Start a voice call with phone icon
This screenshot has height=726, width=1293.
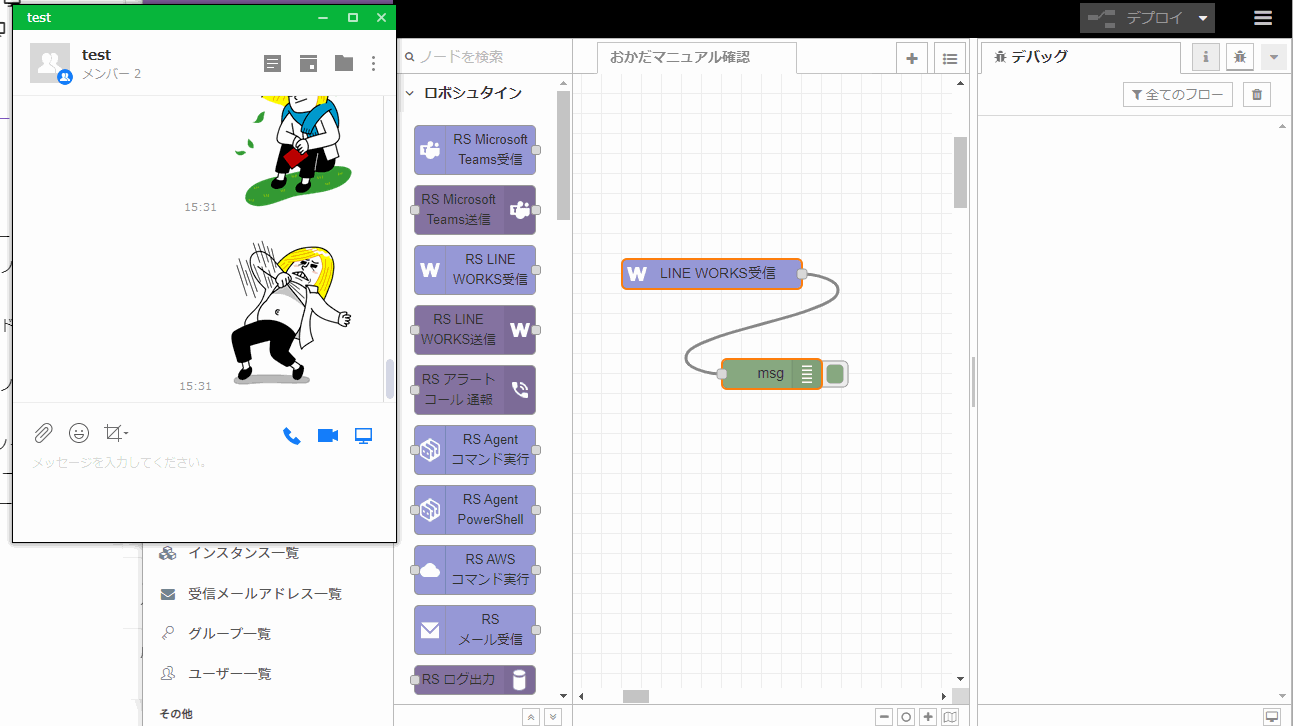(x=292, y=435)
